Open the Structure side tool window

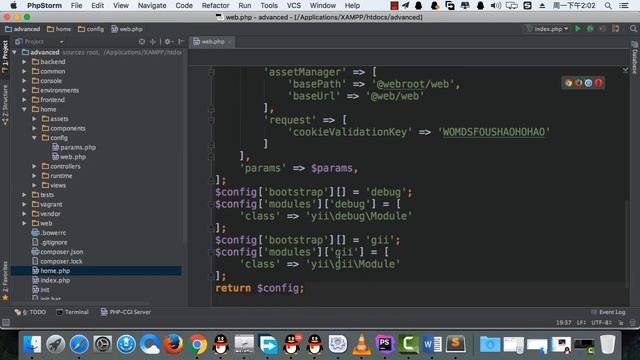click(5, 104)
